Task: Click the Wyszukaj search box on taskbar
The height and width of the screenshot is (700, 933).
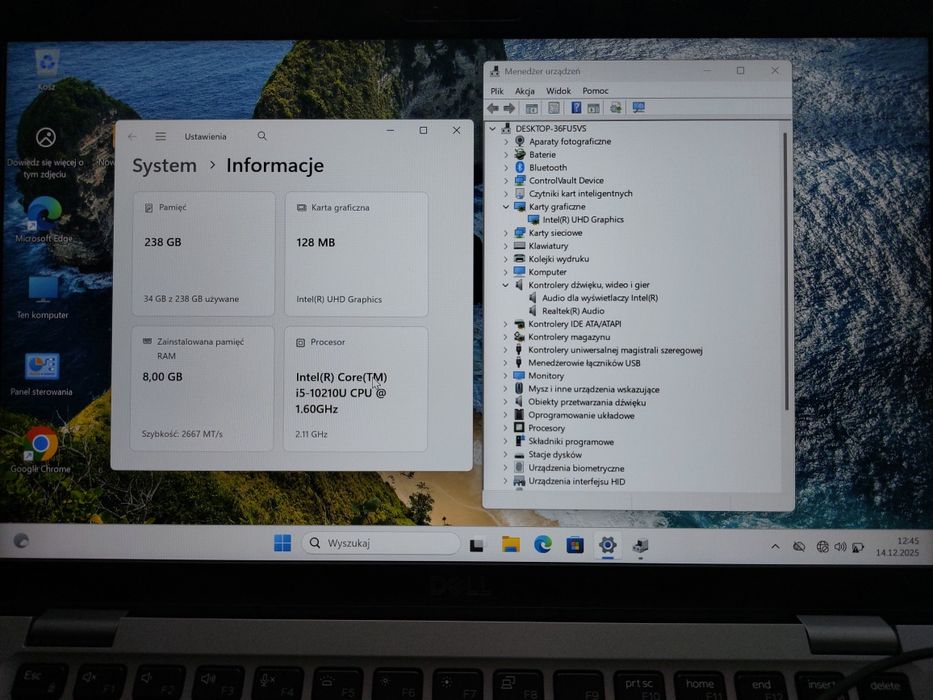Action: pyautogui.click(x=381, y=543)
